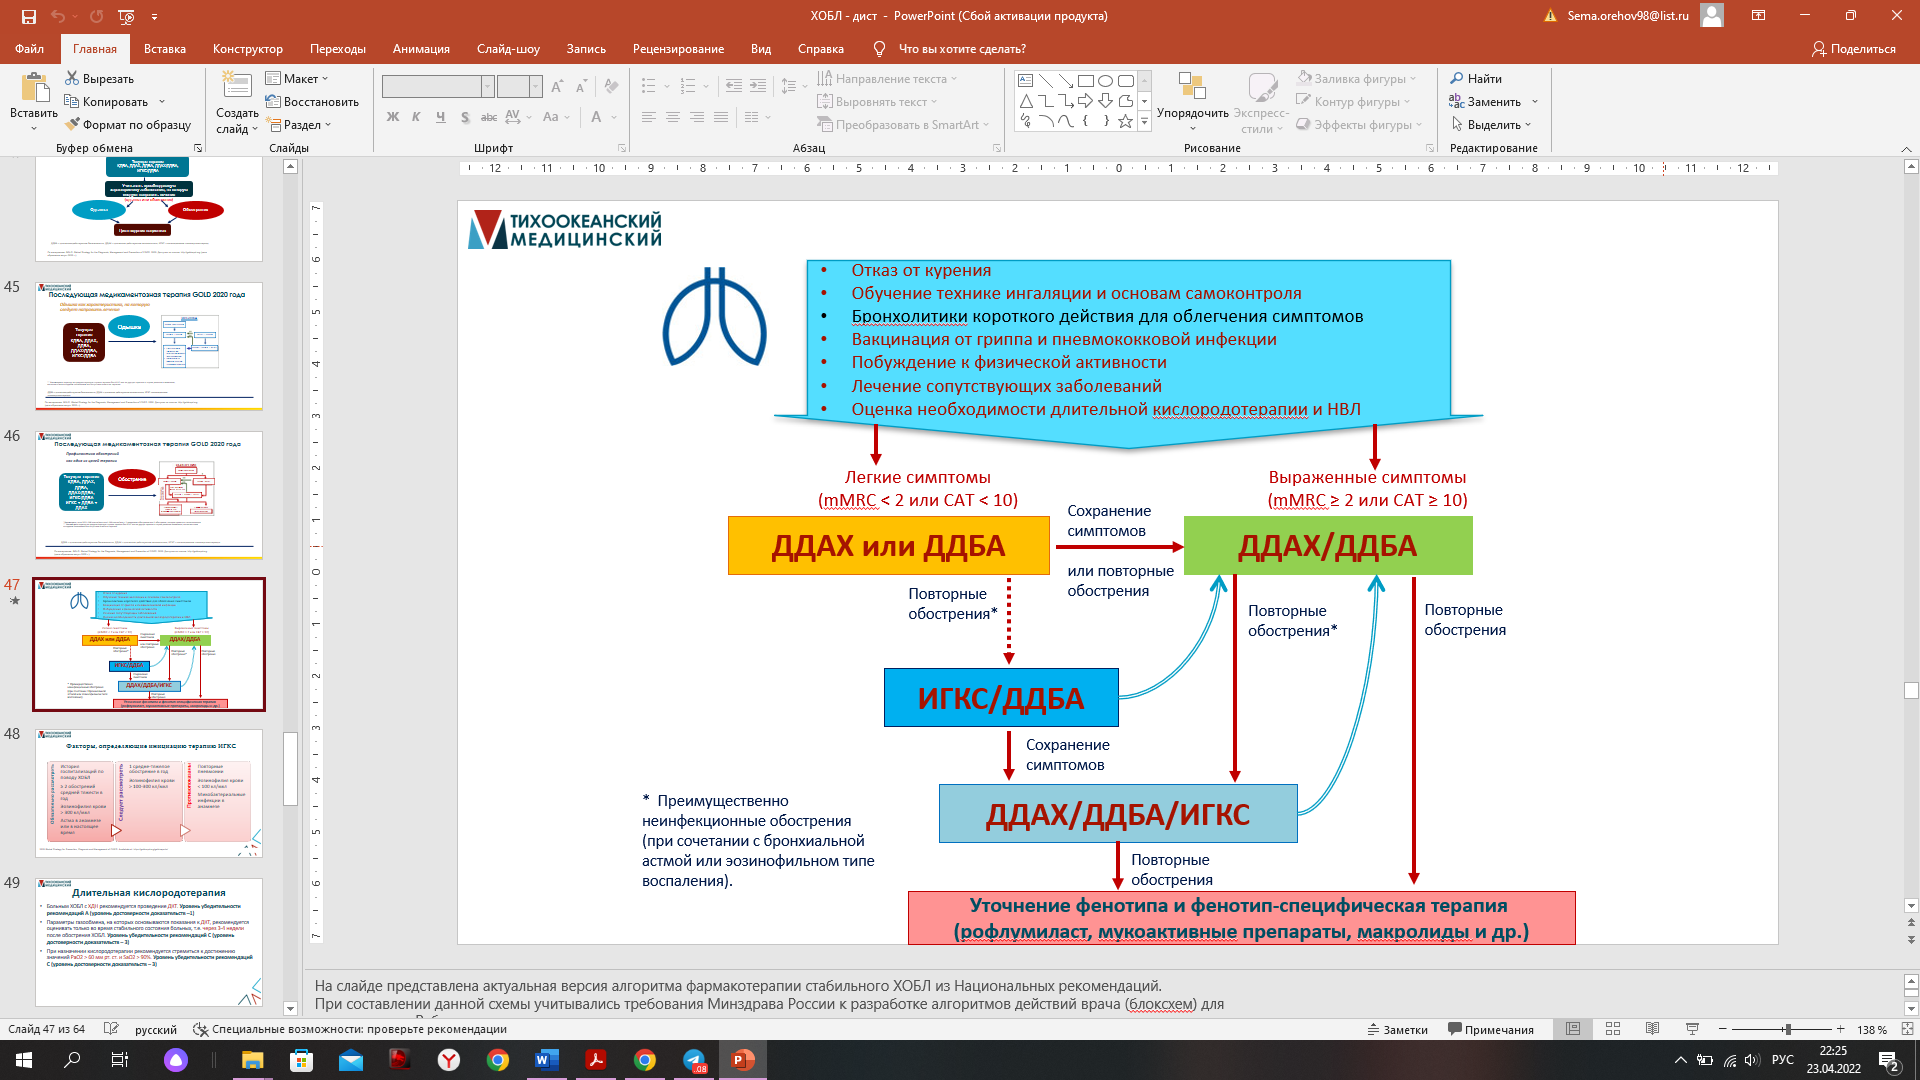Screen dimensions: 1920x1080
Task: Click Создать слайд new slide icon
Action: pyautogui.click(x=237, y=86)
